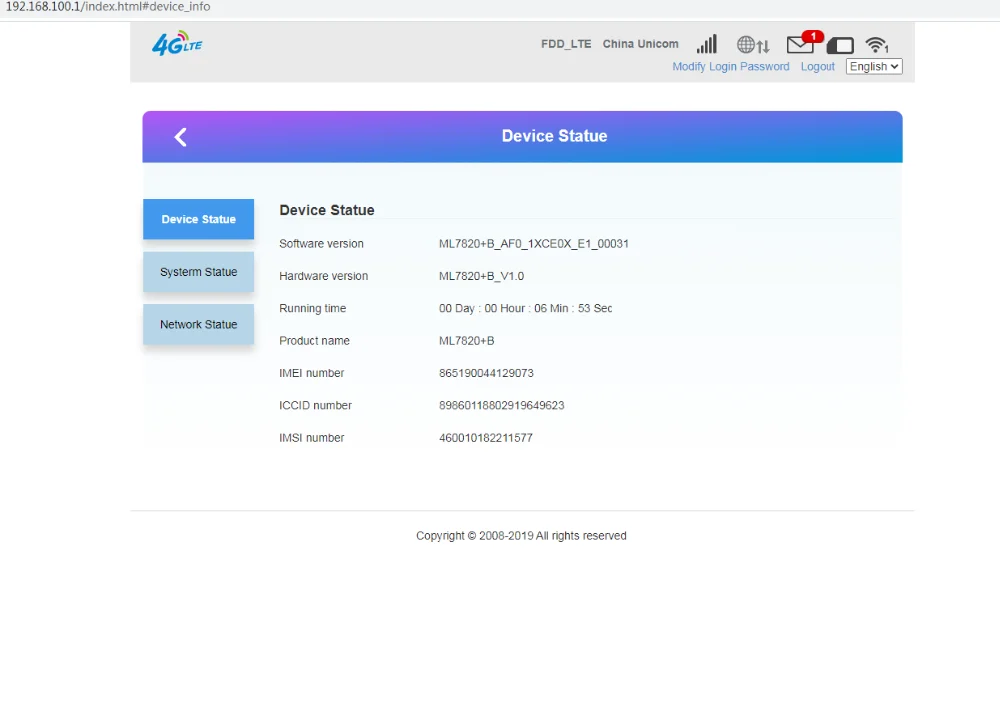Click hardware version value ML7820+B_V1.0
This screenshot has height=724, width=1000.
(482, 276)
